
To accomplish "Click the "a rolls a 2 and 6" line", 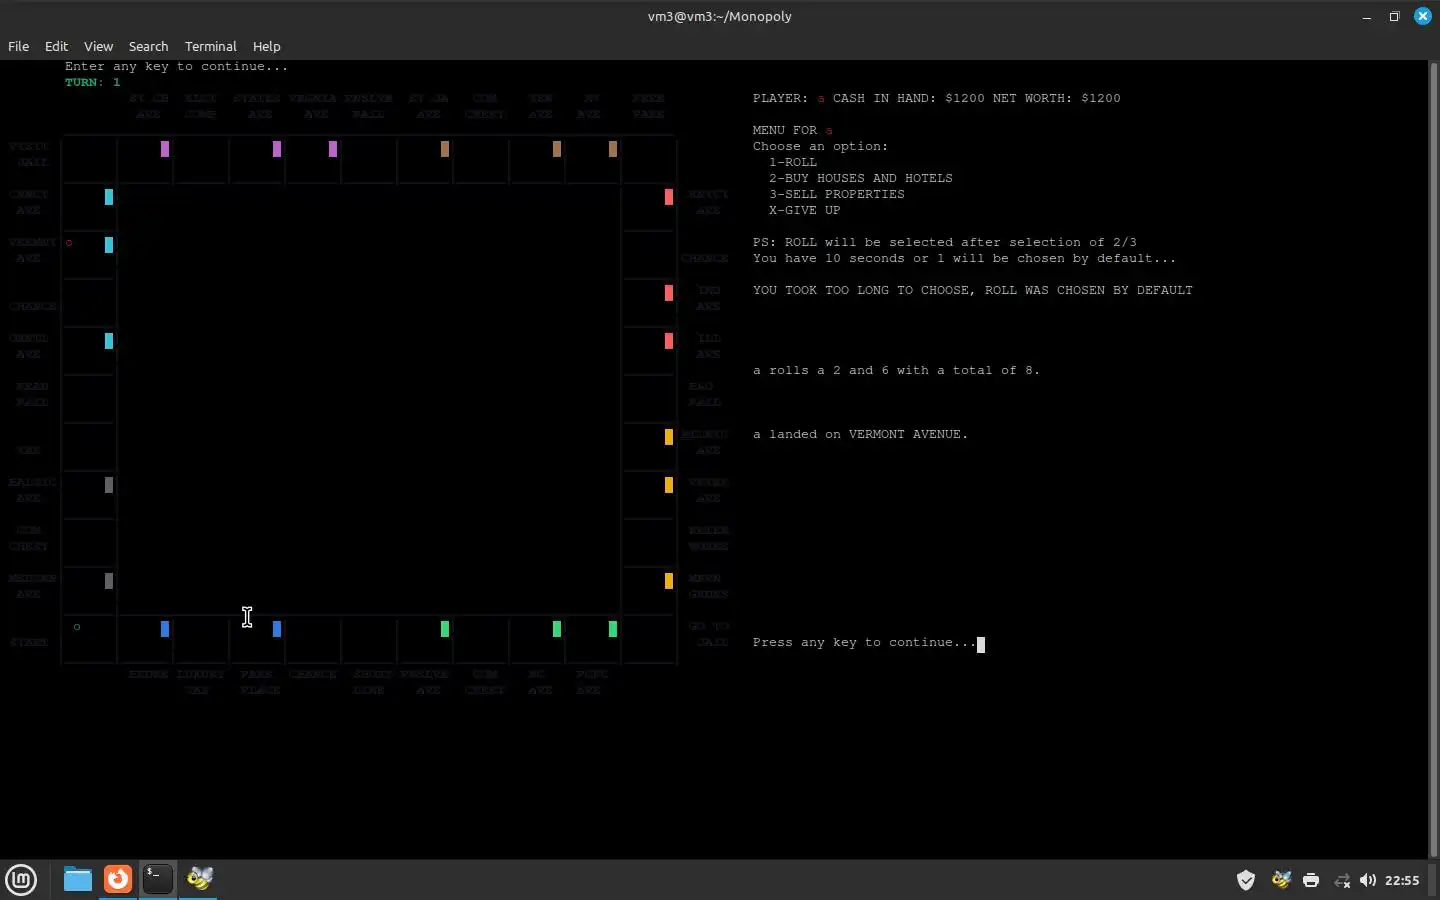I will (x=897, y=370).
